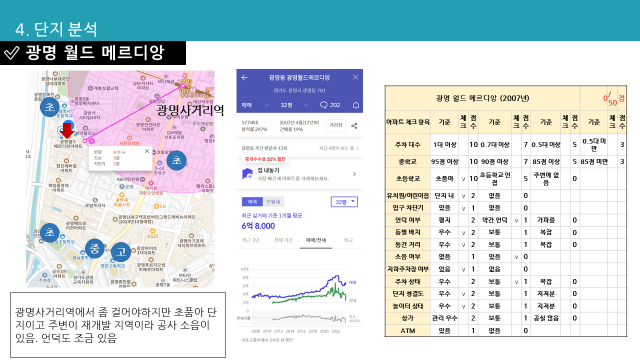Open the 거리뷰 street view button
Screen dimensions: 640x360
click(x=336, y=125)
